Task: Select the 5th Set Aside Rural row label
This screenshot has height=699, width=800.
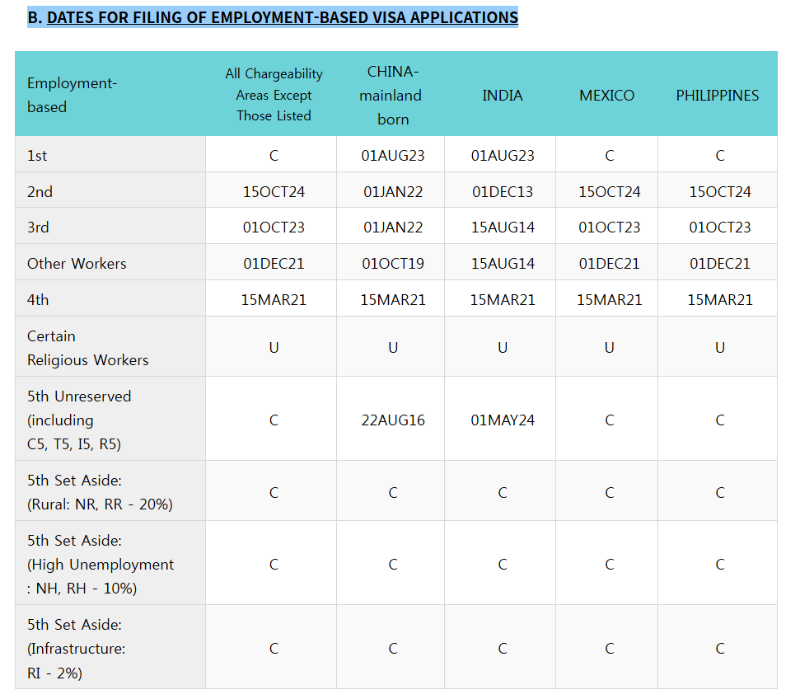Action: 100,492
